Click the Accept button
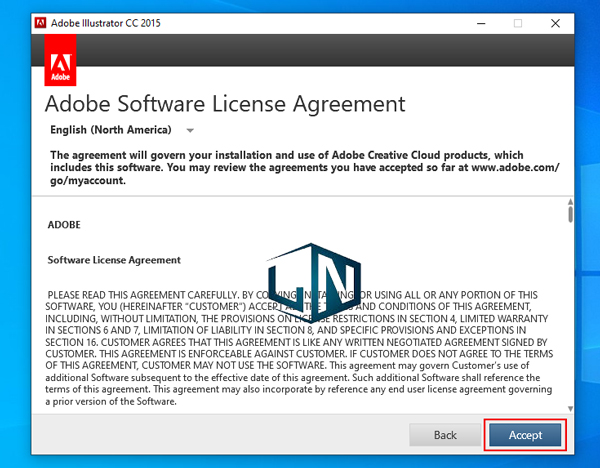The height and width of the screenshot is (468, 600). pyautogui.click(x=525, y=435)
